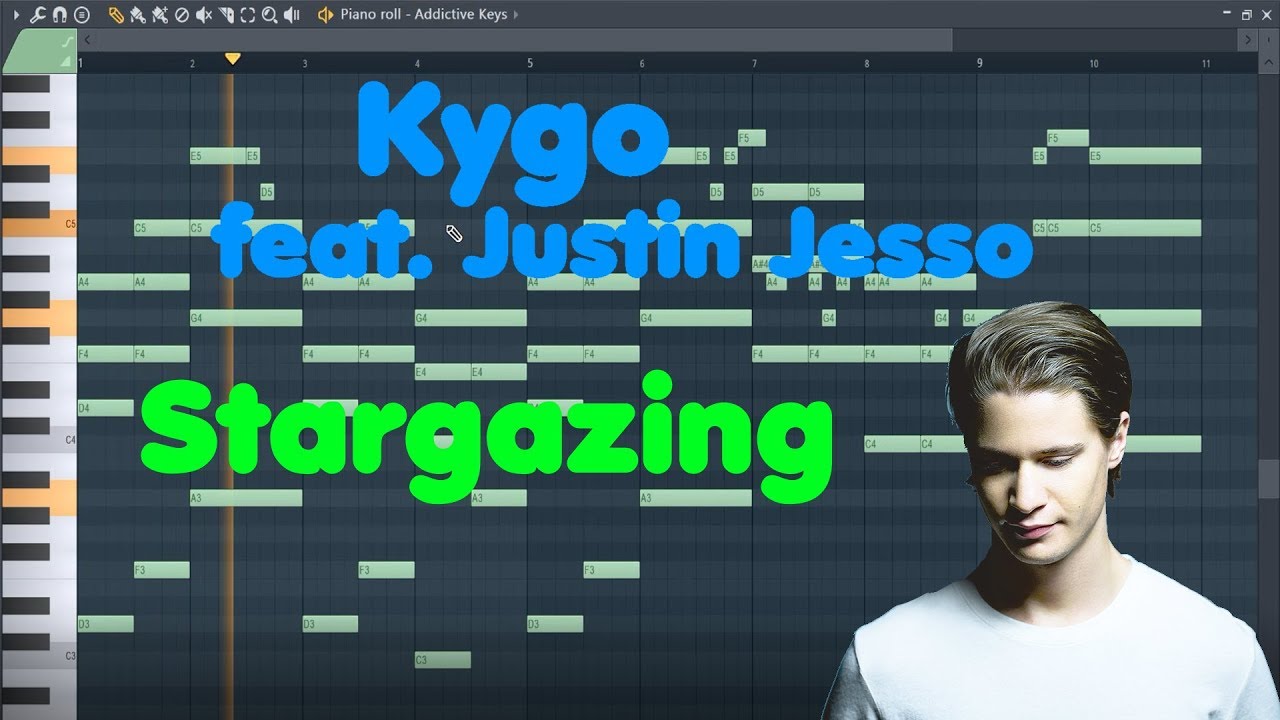Select the long G4 note at bar 4
The image size is (1280, 720).
[x=470, y=318]
